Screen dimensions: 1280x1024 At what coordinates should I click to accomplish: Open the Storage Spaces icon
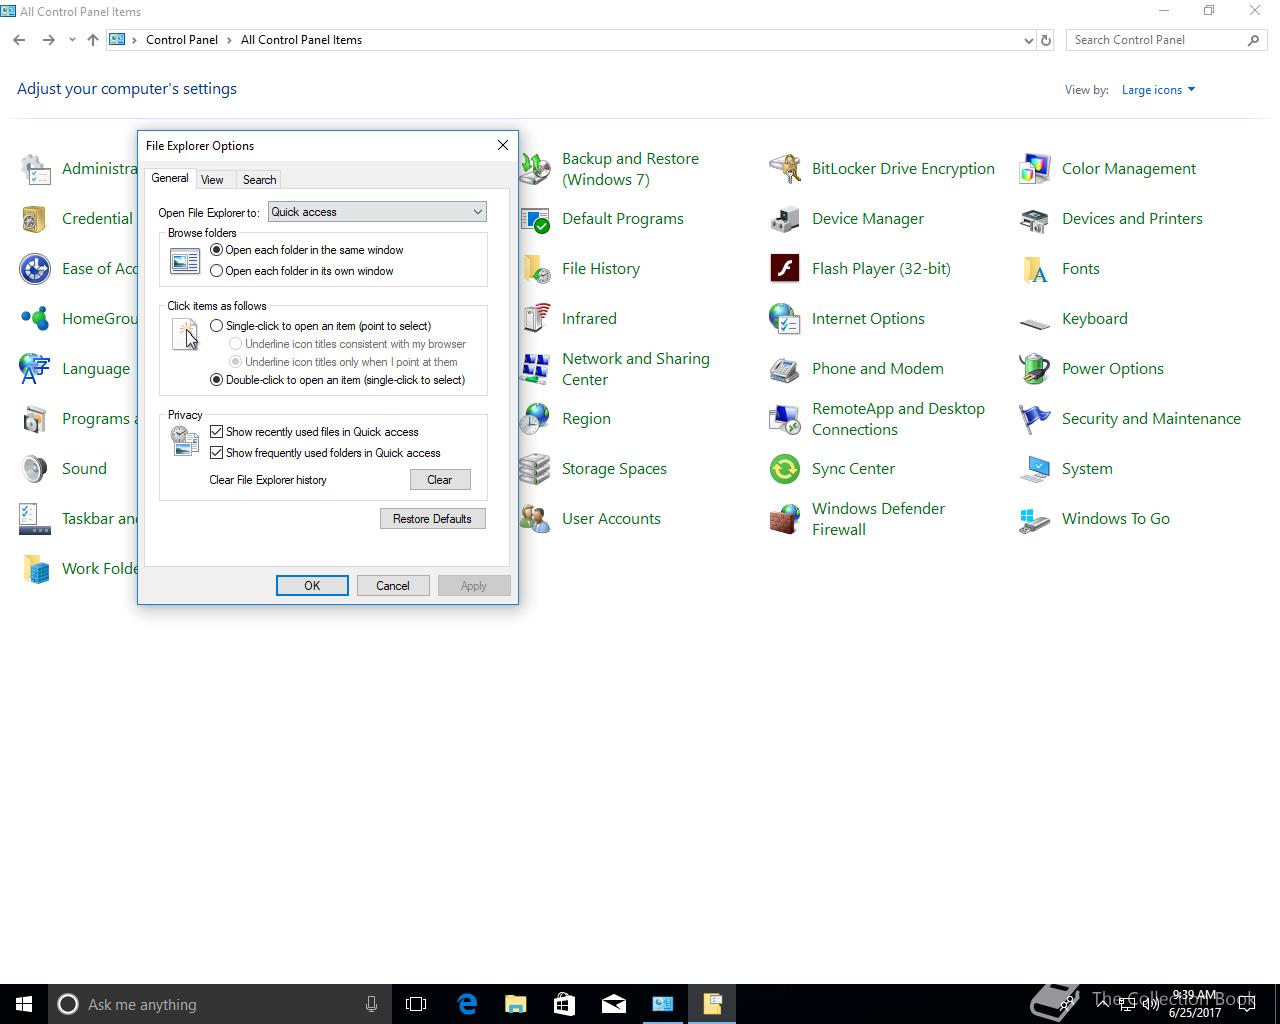[x=536, y=469]
